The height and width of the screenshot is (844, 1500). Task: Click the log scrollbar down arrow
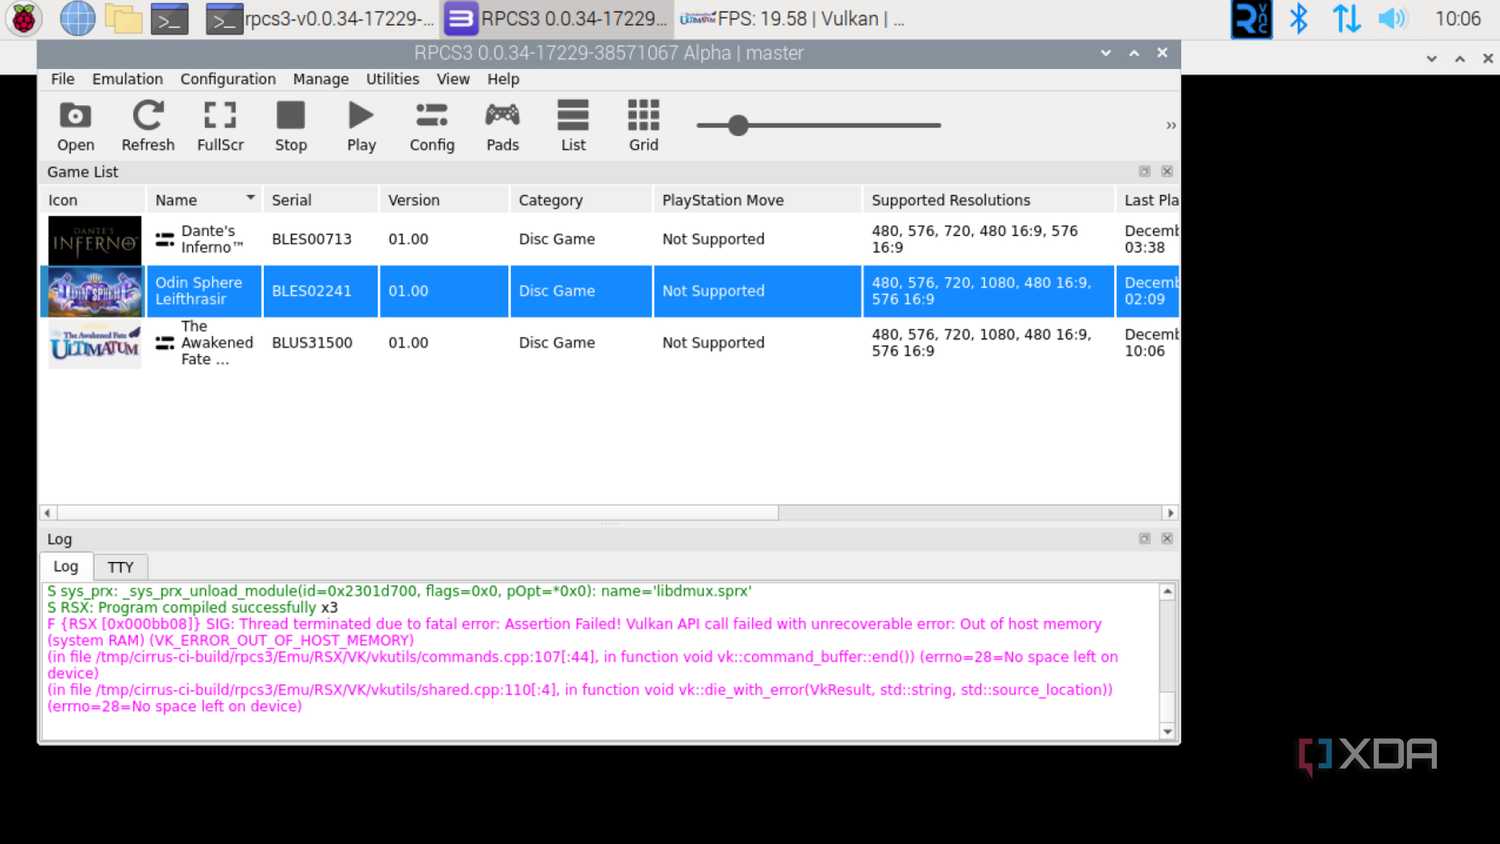1167,732
